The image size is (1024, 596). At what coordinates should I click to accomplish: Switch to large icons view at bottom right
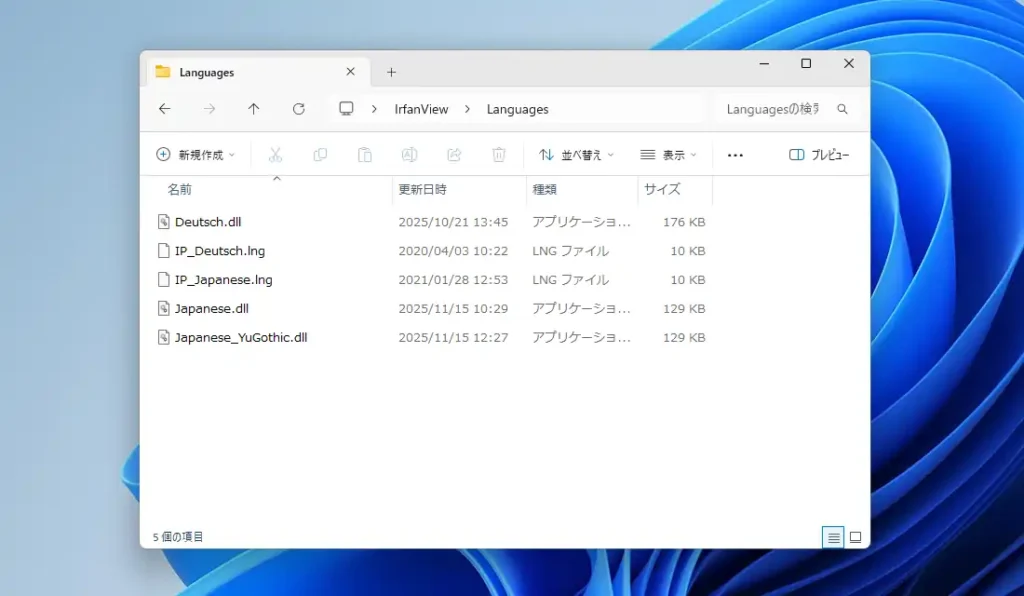855,537
